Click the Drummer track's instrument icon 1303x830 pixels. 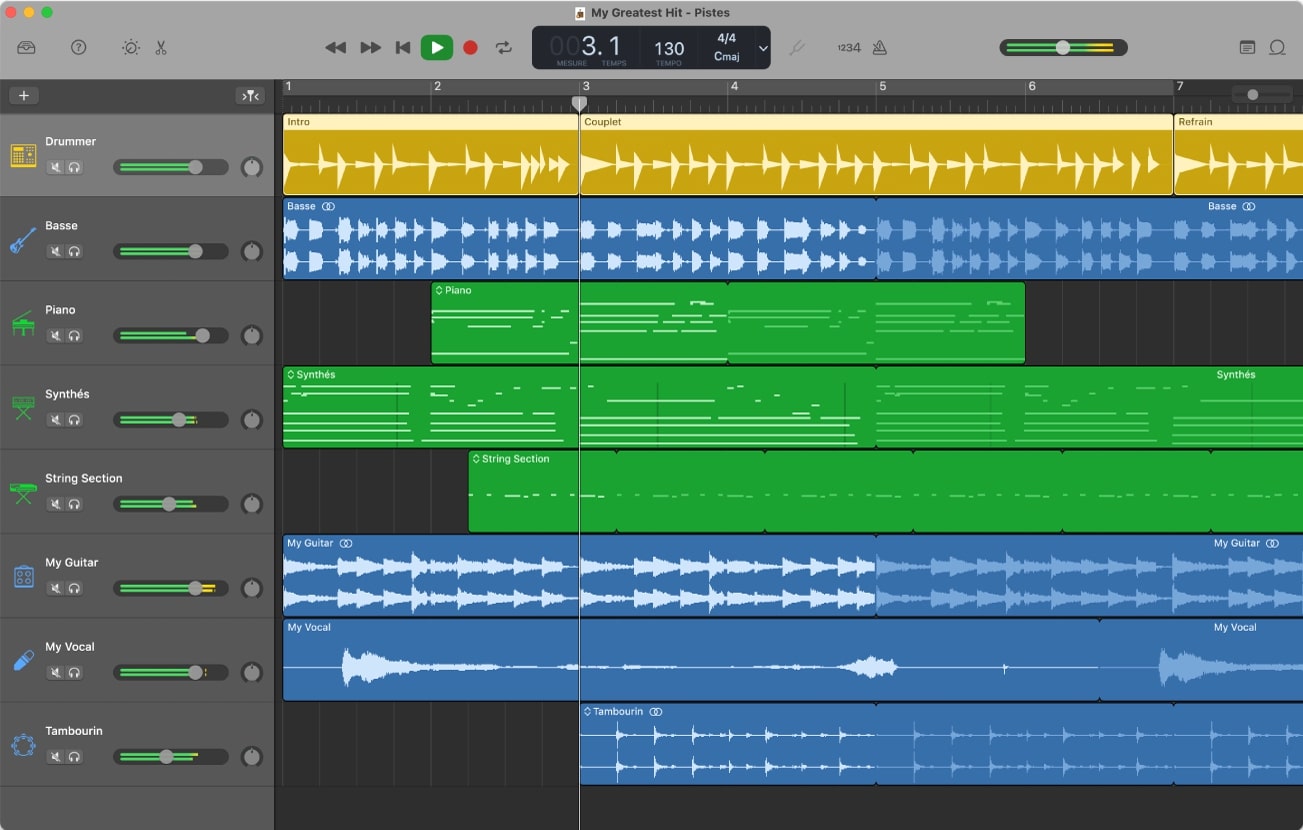[23, 156]
